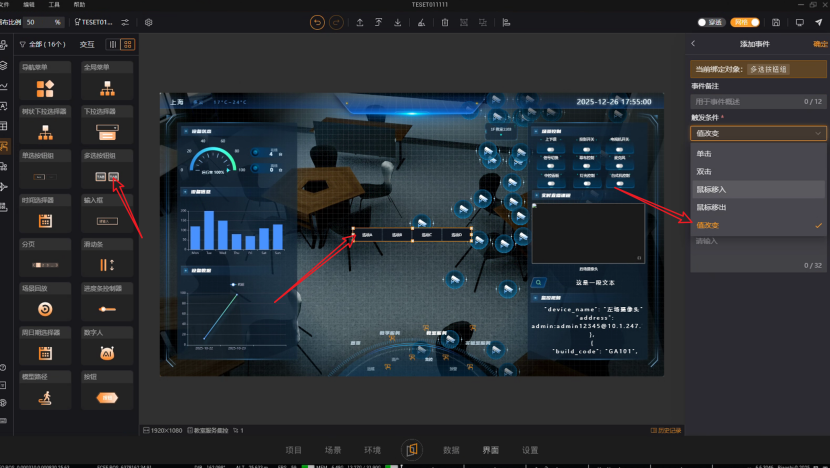Open the TESET01 scene selector
Viewport: 830px width, 468px height.
(94, 22)
